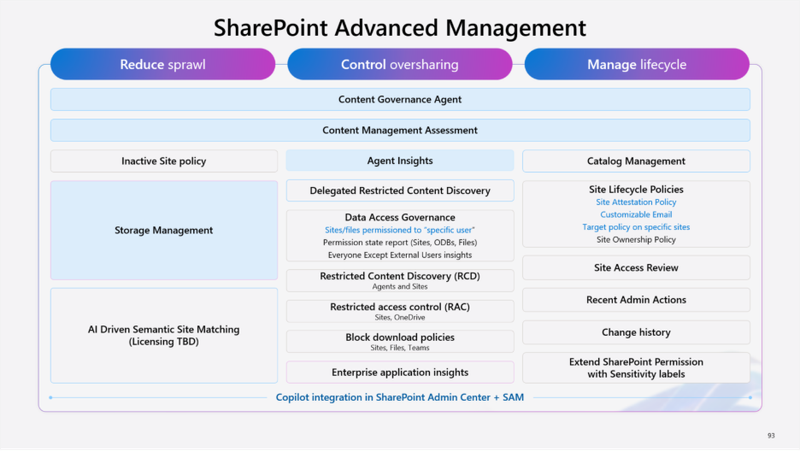Click the Site Lifecycle Policies heading
The image size is (800, 451).
[x=636, y=189]
